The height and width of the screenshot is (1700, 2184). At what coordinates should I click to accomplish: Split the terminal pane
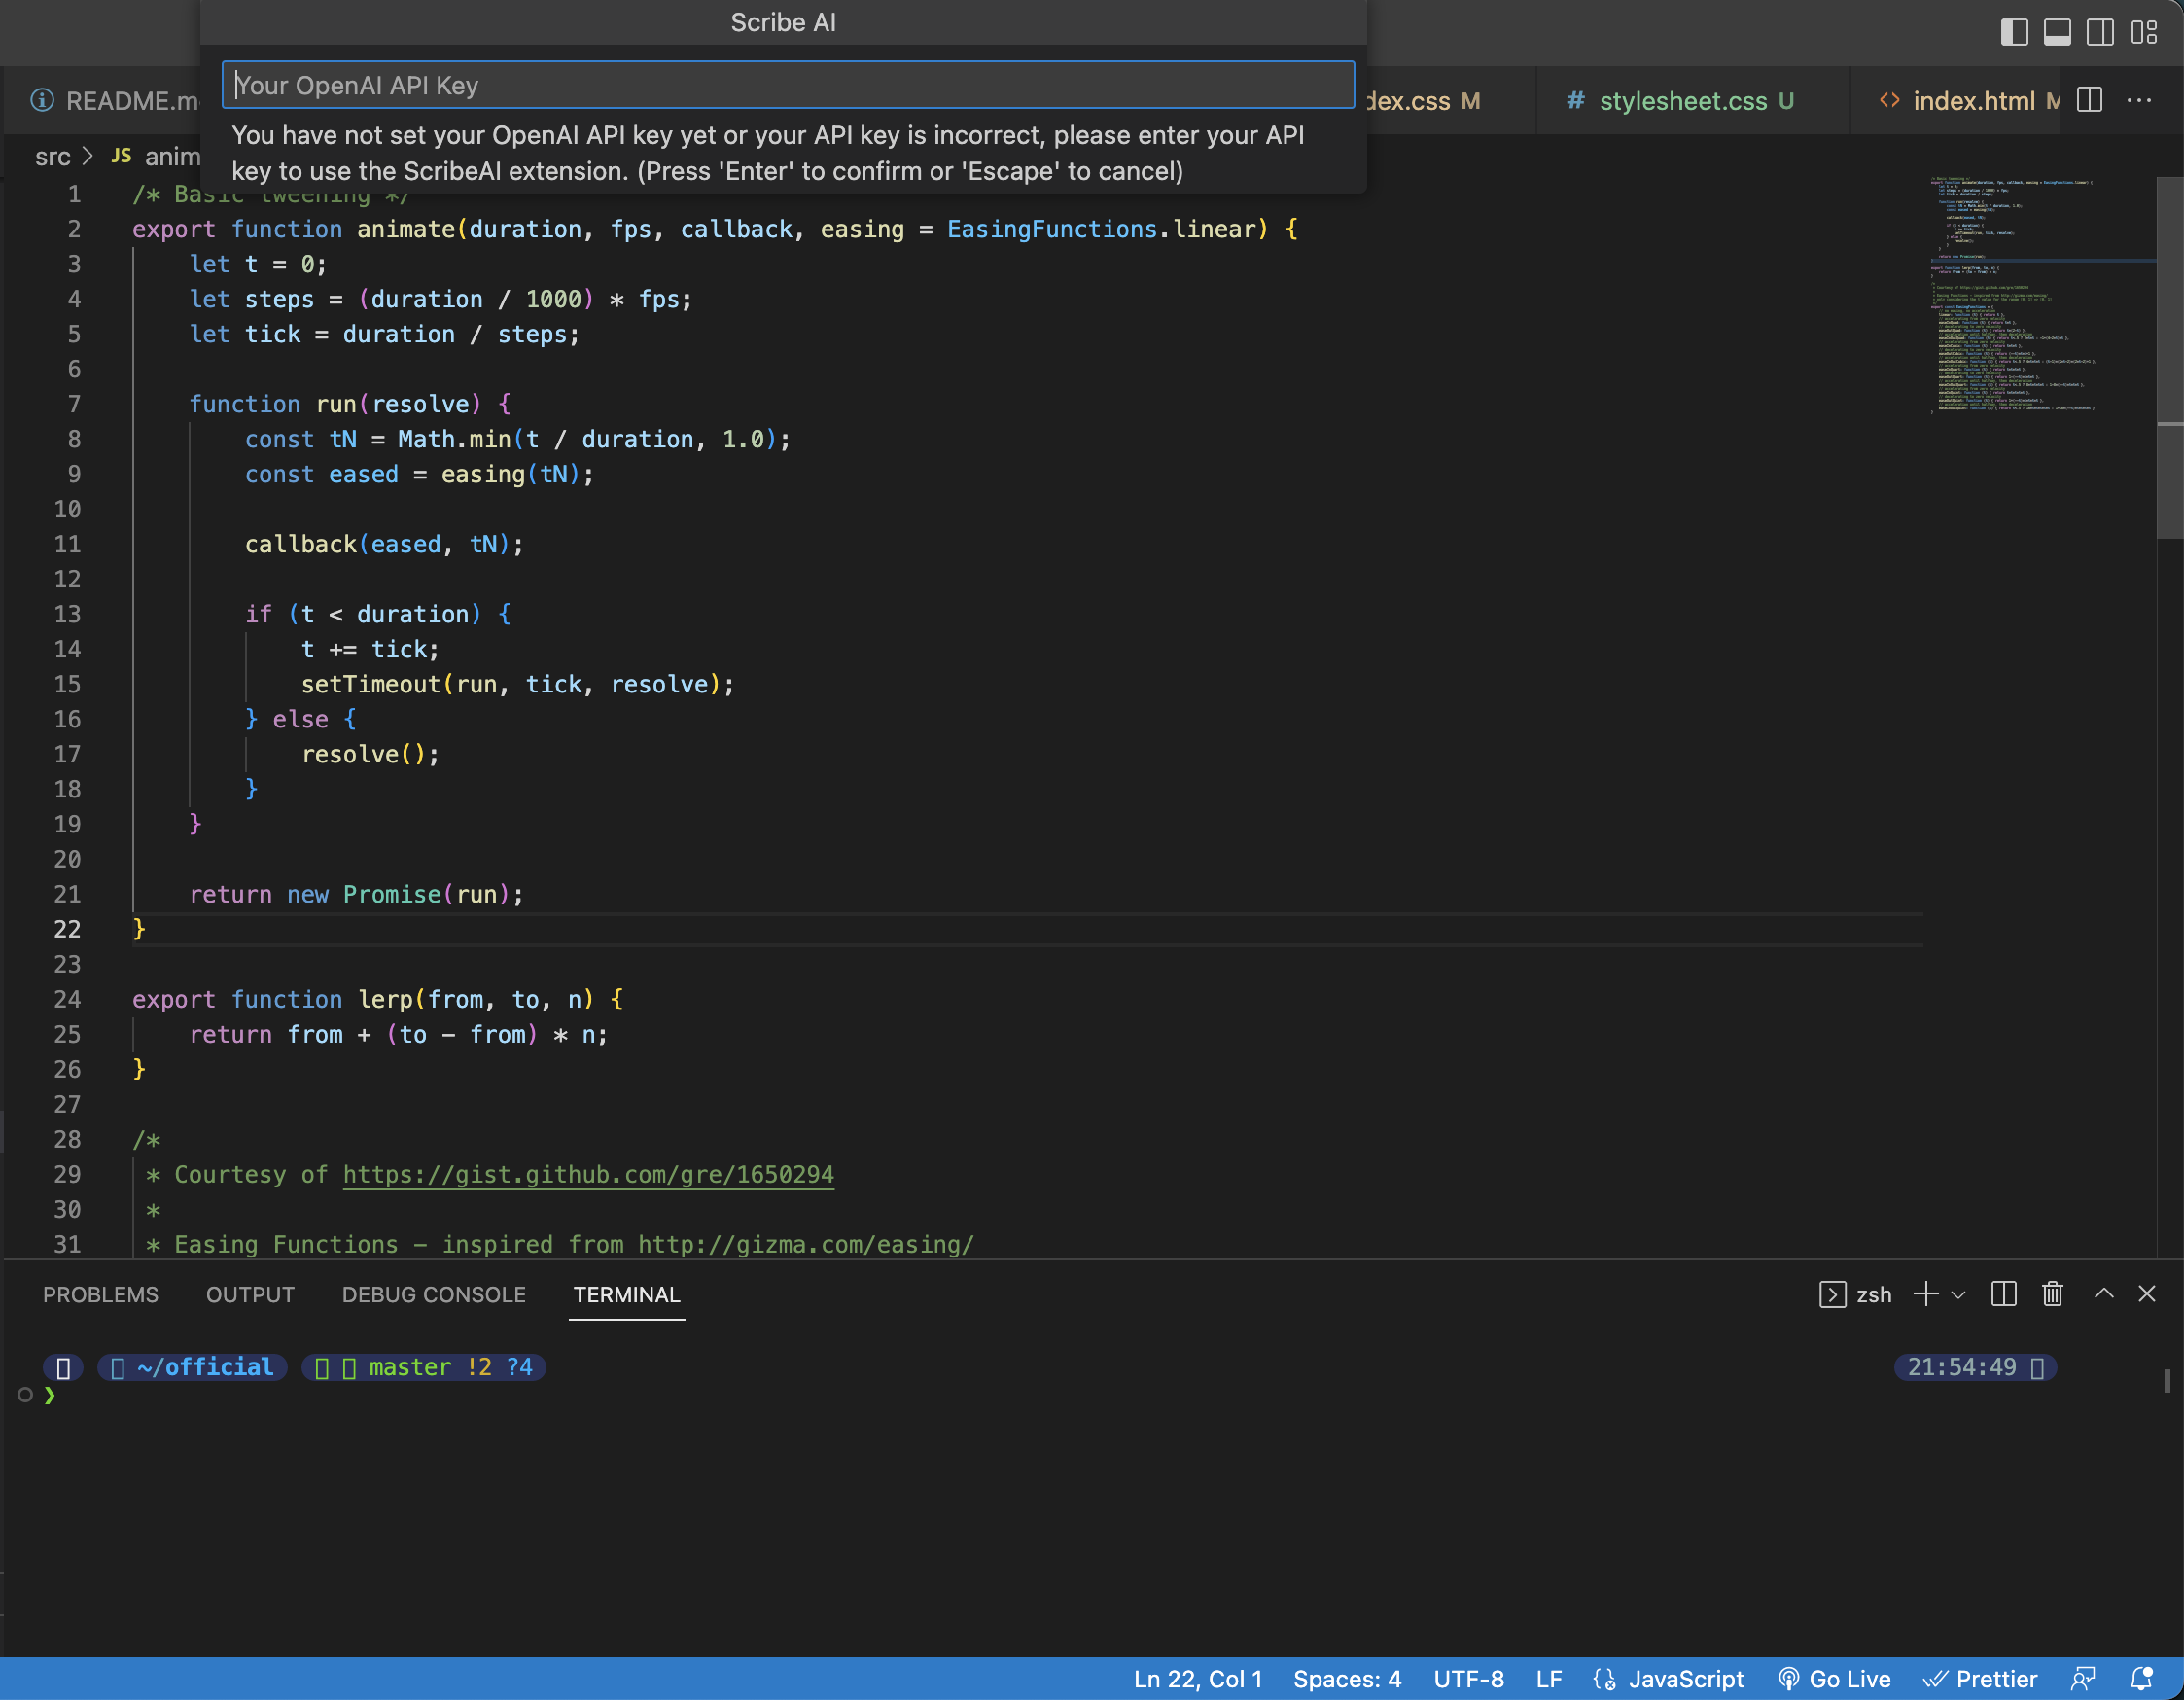[x=2003, y=1294]
